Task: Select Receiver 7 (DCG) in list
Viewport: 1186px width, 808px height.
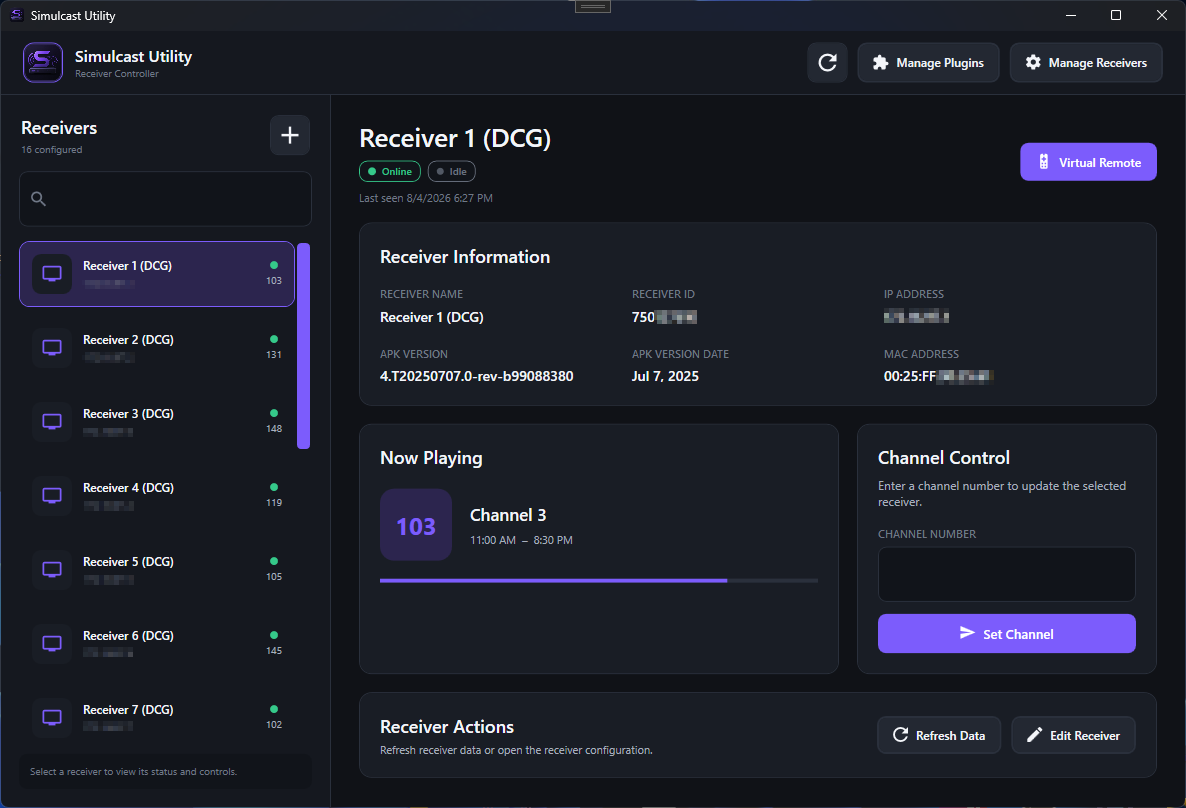Action: pos(157,718)
